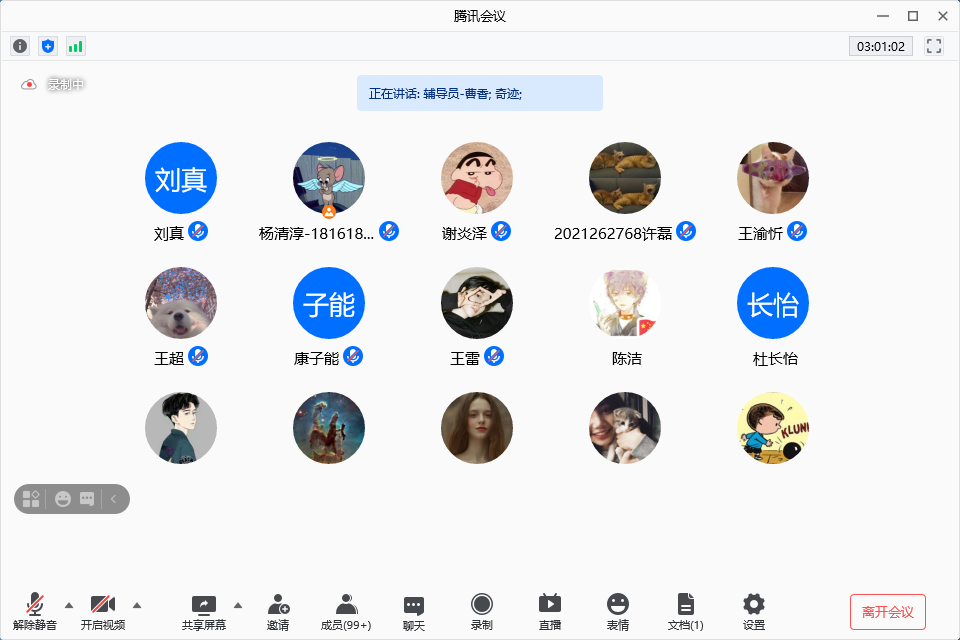Open the 表情 reactions panel
The width and height of the screenshot is (960, 640).
tap(618, 611)
